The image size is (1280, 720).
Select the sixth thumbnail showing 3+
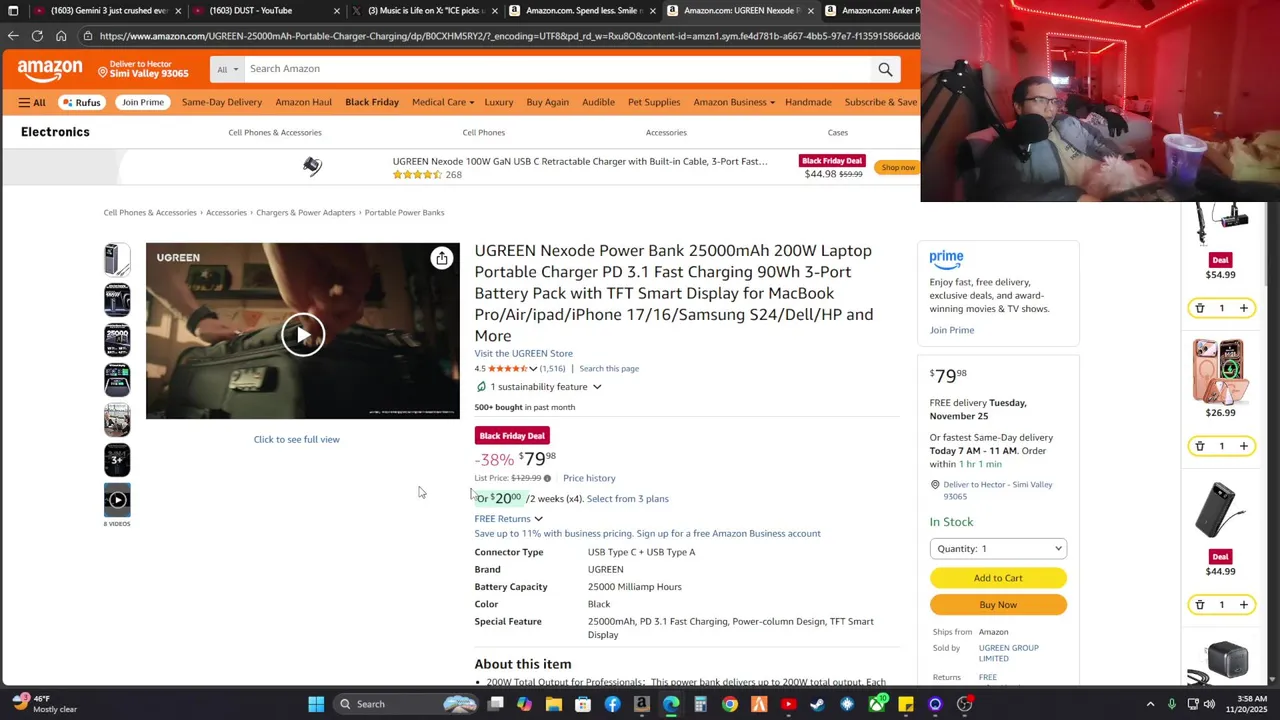[117, 460]
